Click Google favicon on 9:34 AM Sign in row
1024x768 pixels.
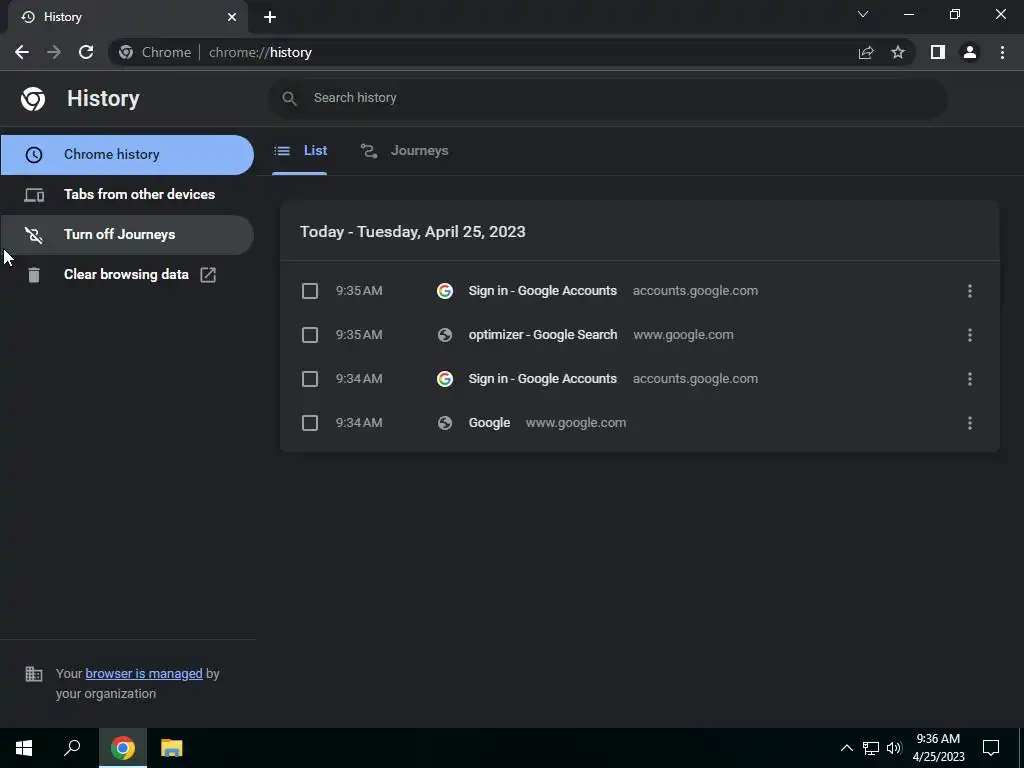445,379
